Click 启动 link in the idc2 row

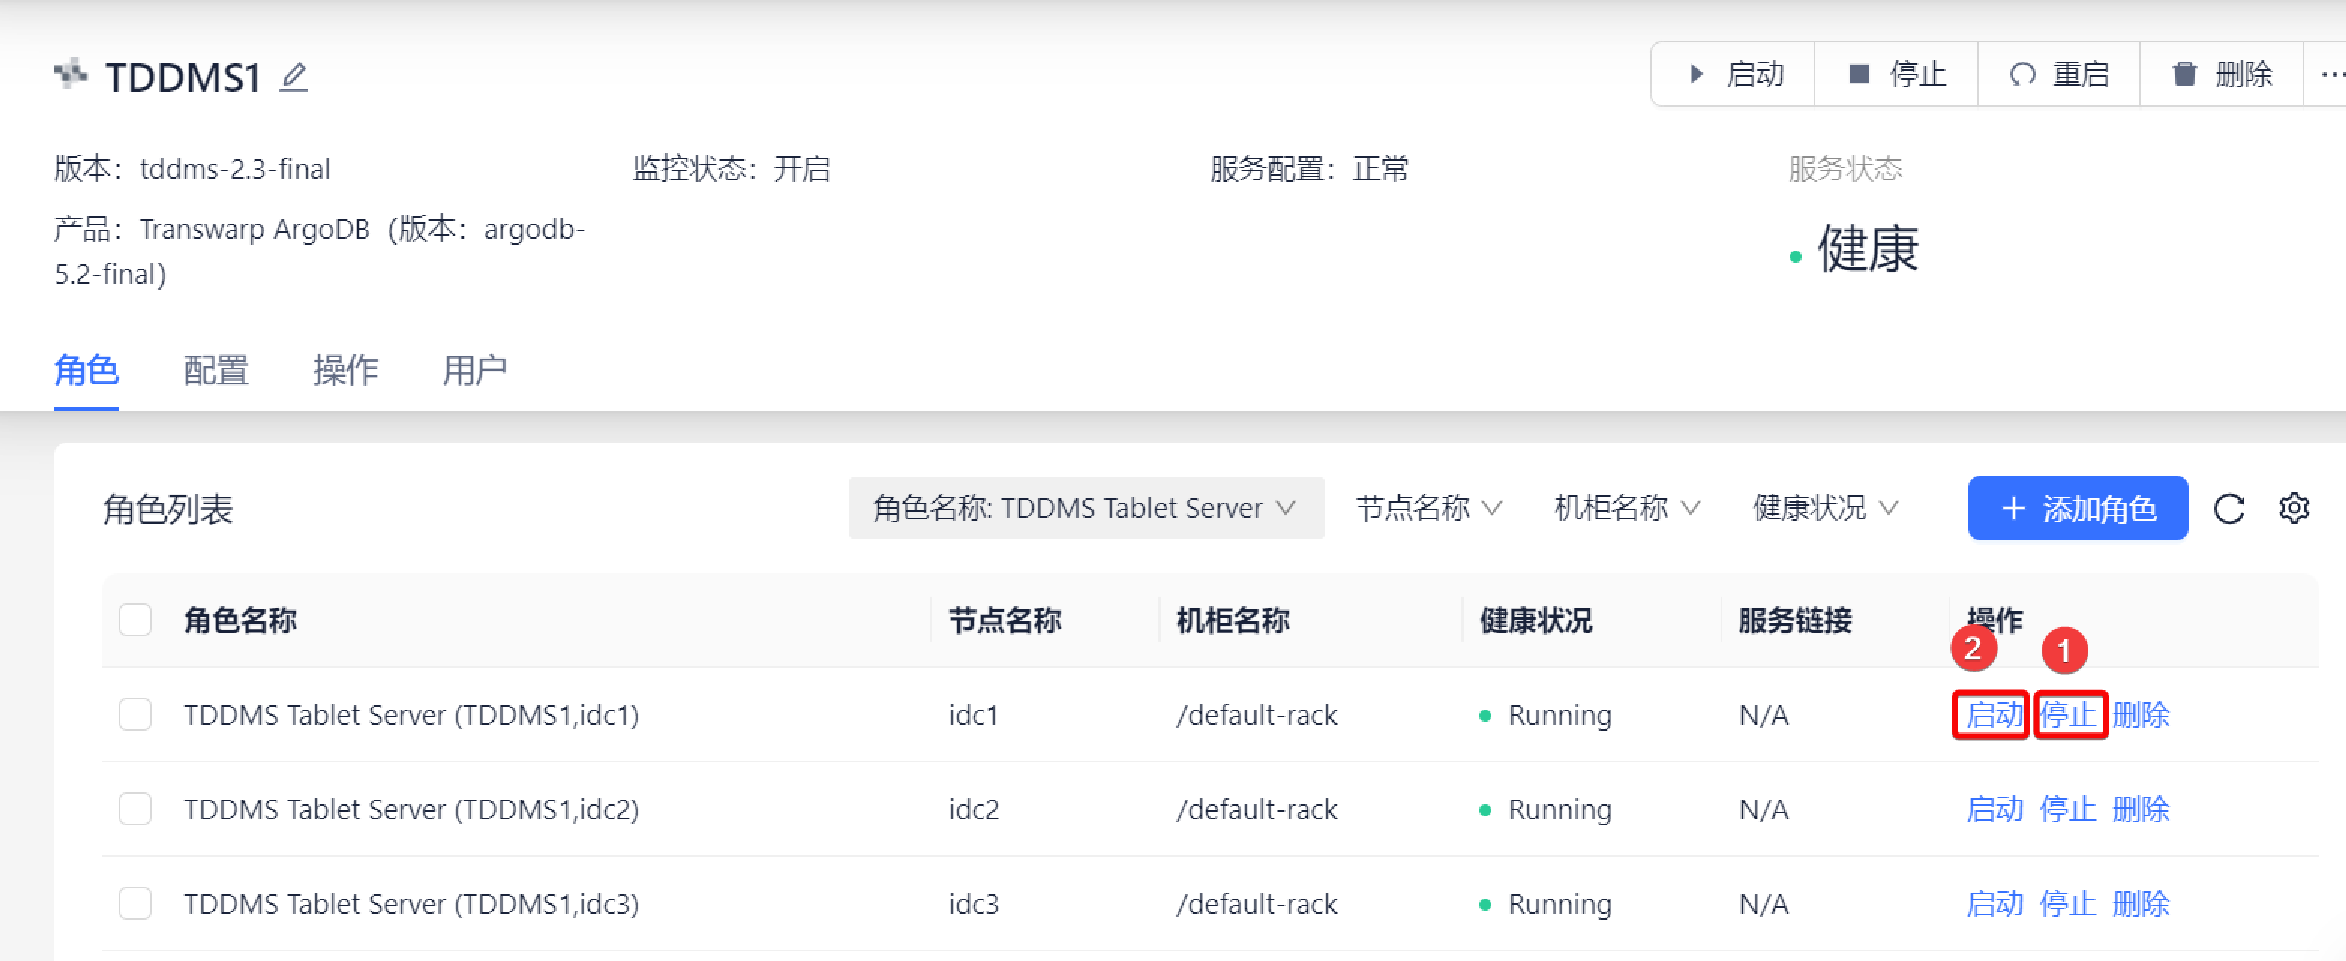[x=1994, y=809]
